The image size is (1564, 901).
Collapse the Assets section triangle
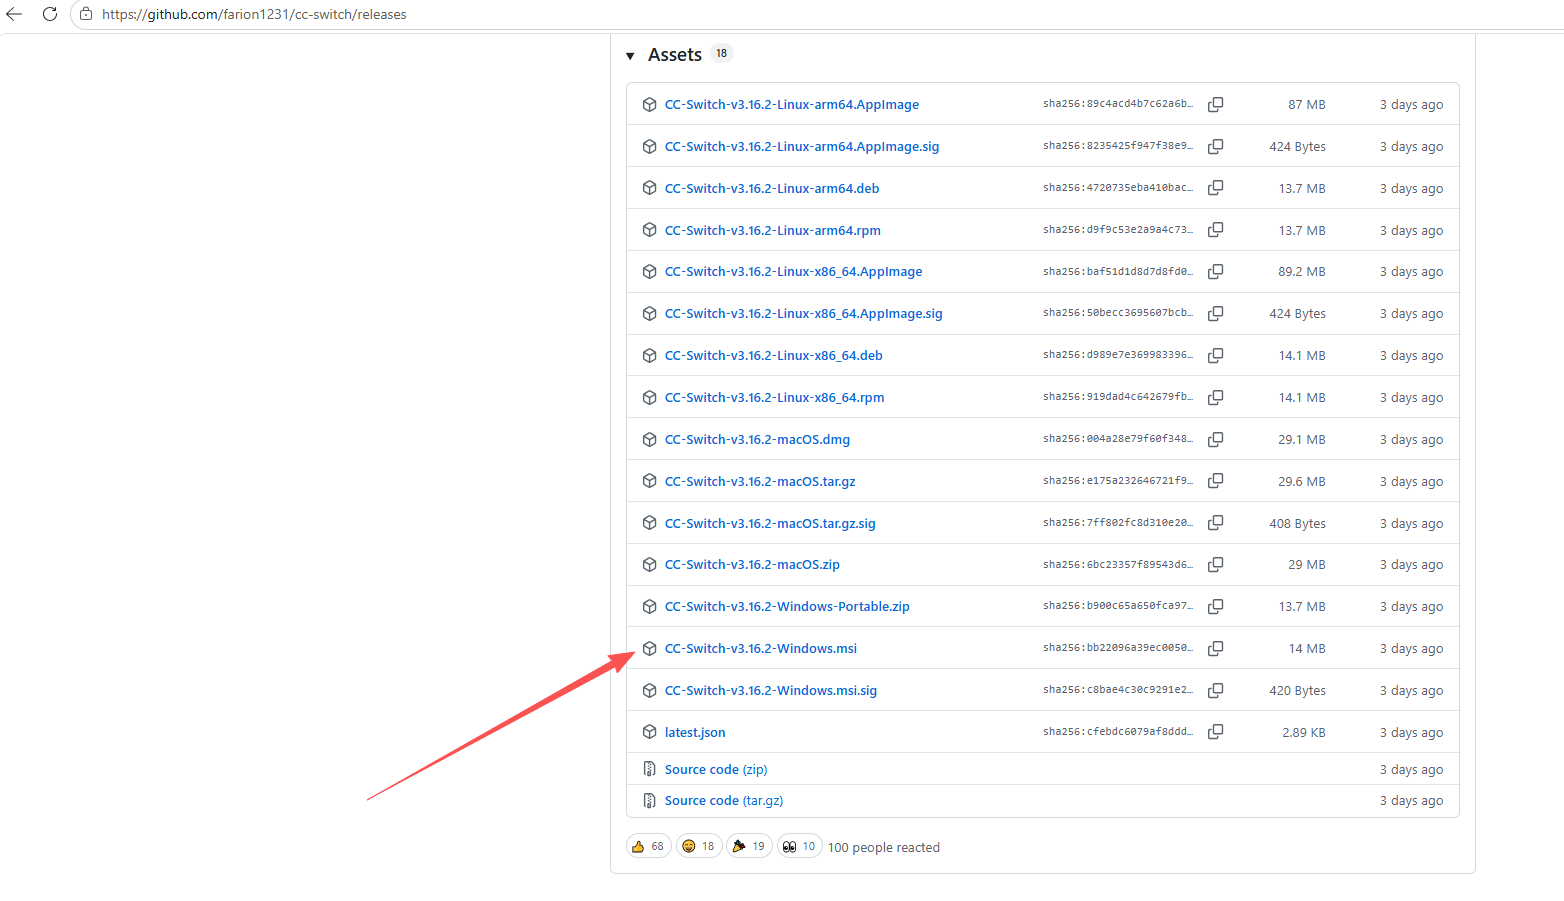click(630, 56)
